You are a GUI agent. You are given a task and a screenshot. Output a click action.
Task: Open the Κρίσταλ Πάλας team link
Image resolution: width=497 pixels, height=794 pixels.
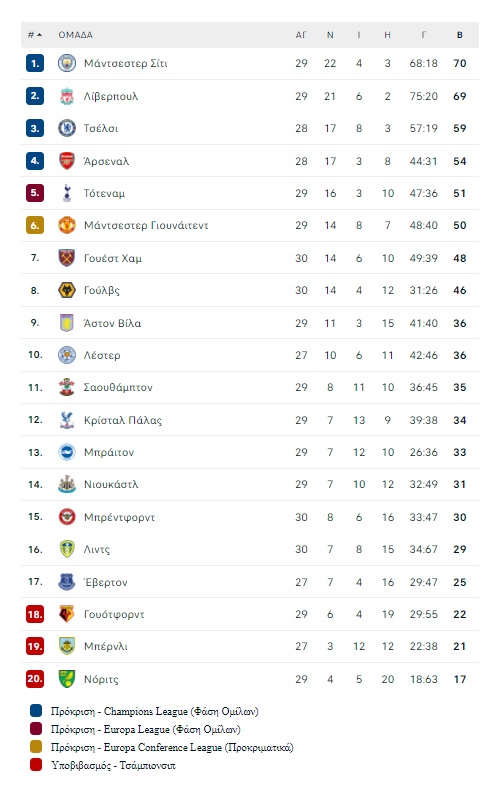point(123,420)
